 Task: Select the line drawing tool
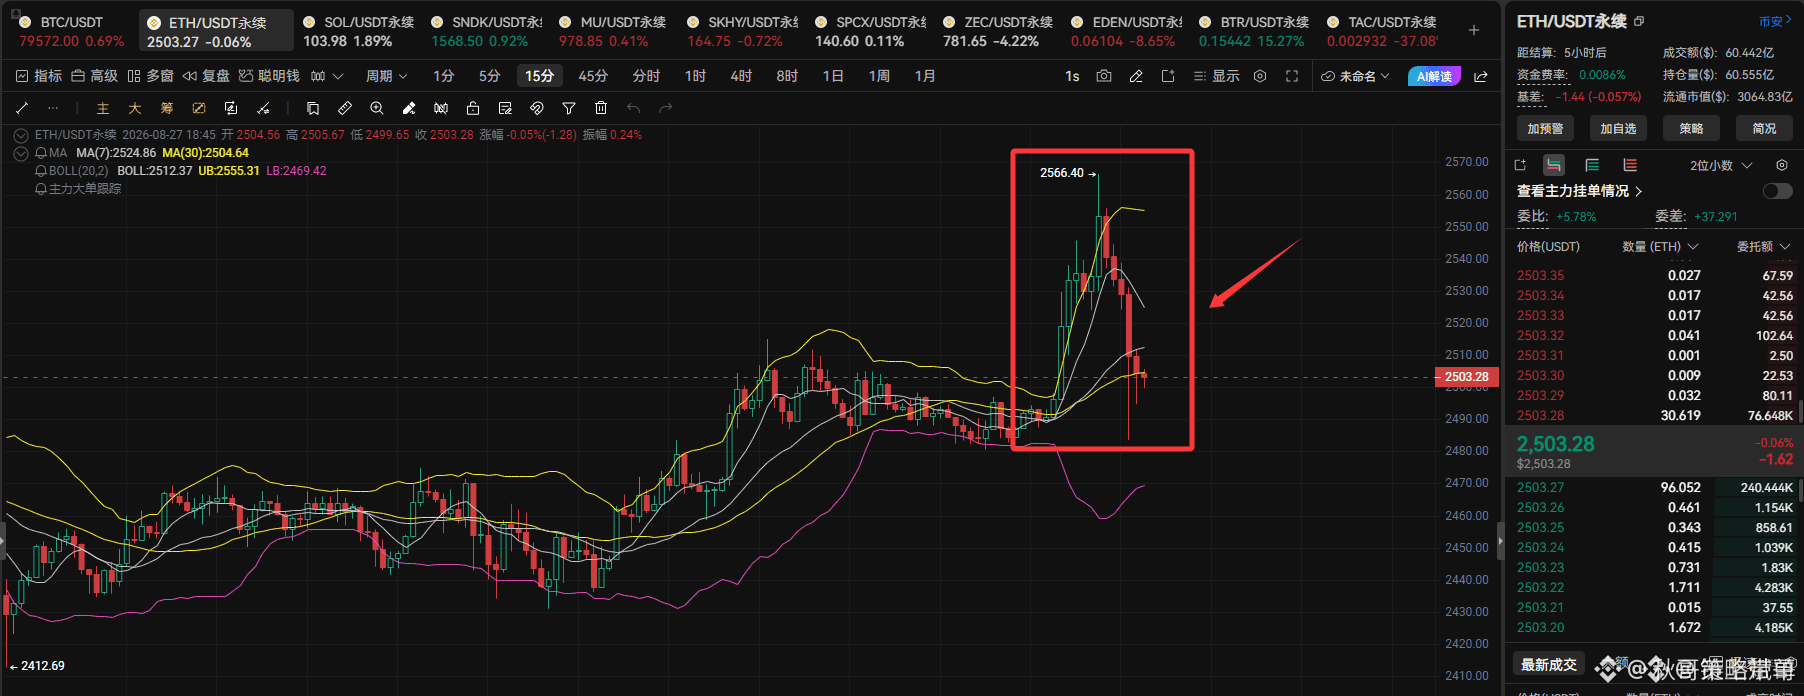click(22, 108)
